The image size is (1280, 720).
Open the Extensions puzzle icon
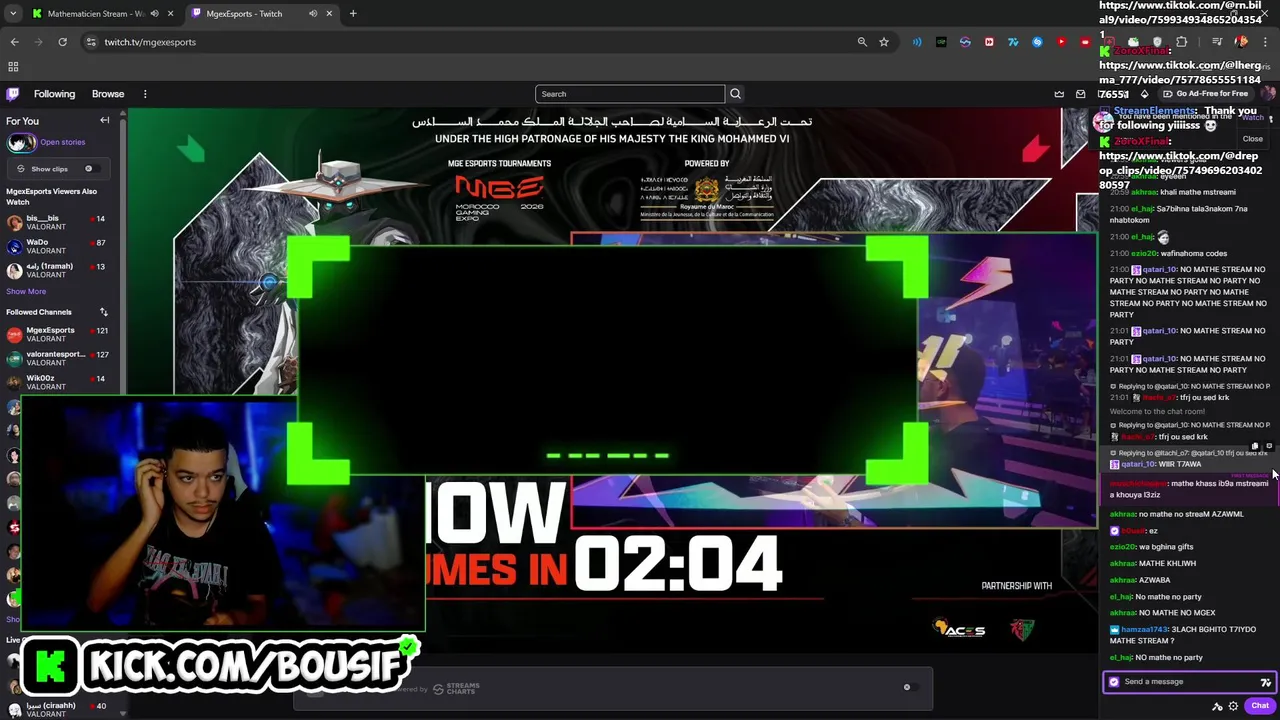click(1182, 42)
